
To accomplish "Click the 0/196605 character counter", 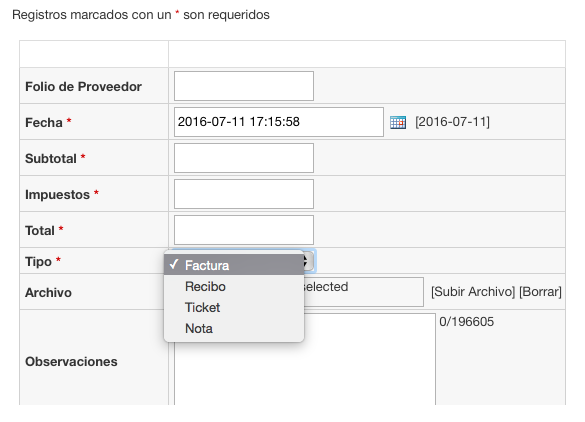I will [x=466, y=322].
